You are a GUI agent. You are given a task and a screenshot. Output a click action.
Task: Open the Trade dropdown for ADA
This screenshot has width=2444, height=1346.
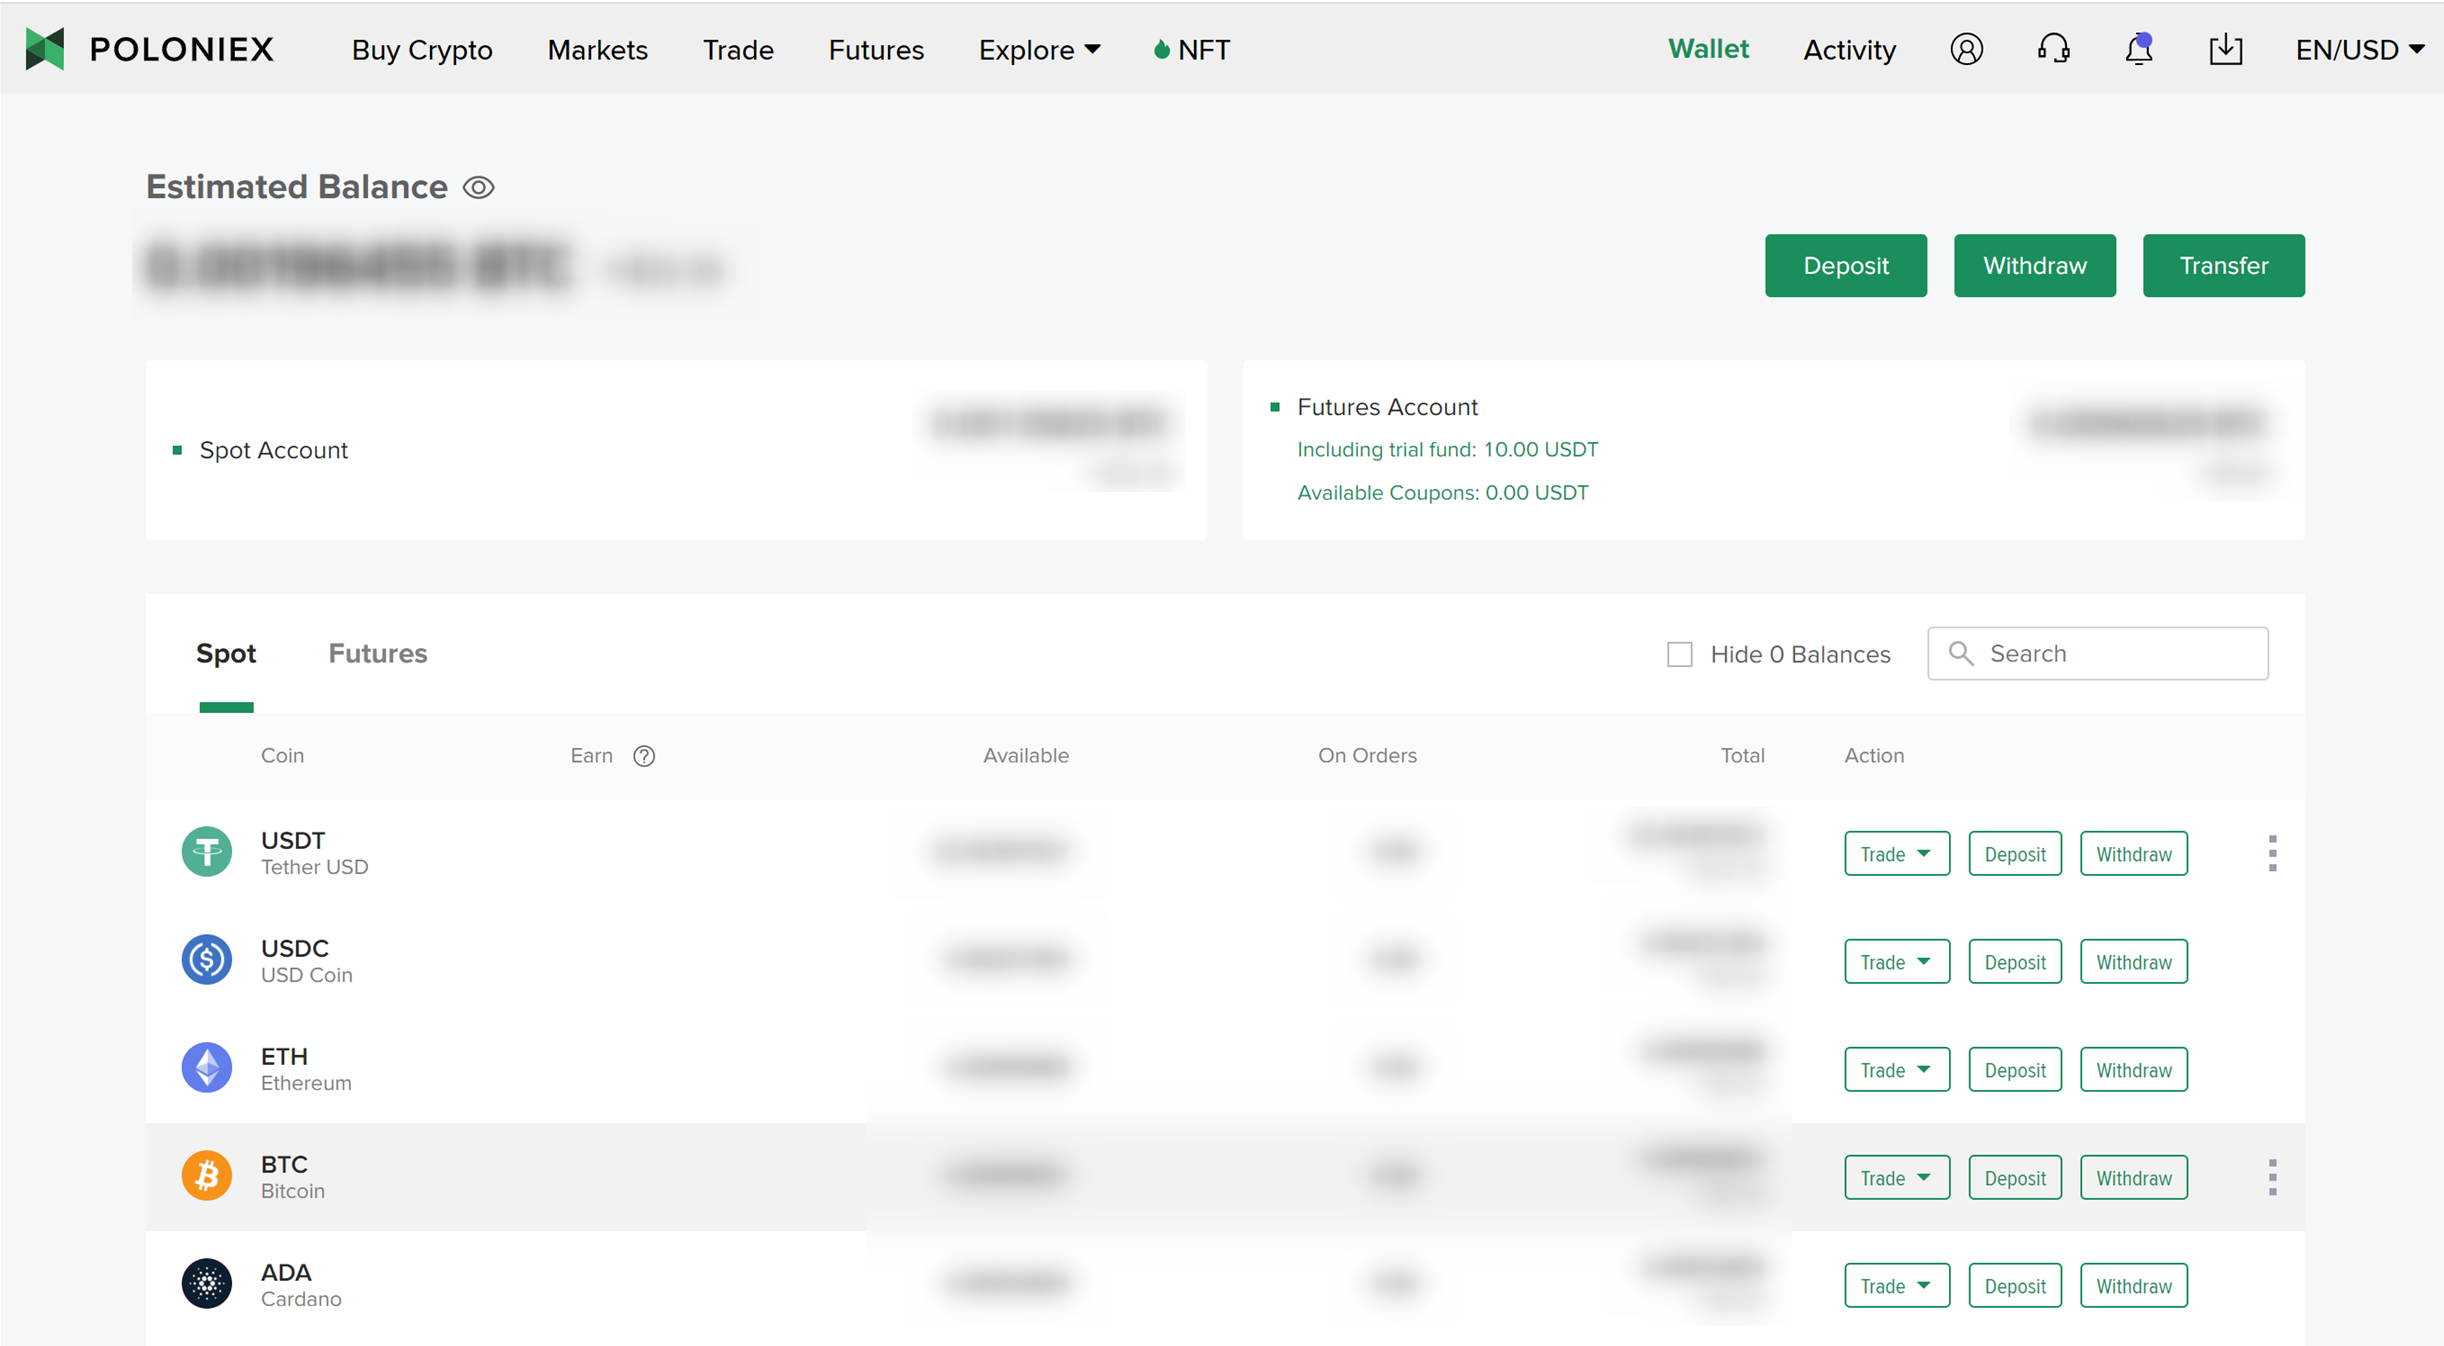tap(1897, 1285)
